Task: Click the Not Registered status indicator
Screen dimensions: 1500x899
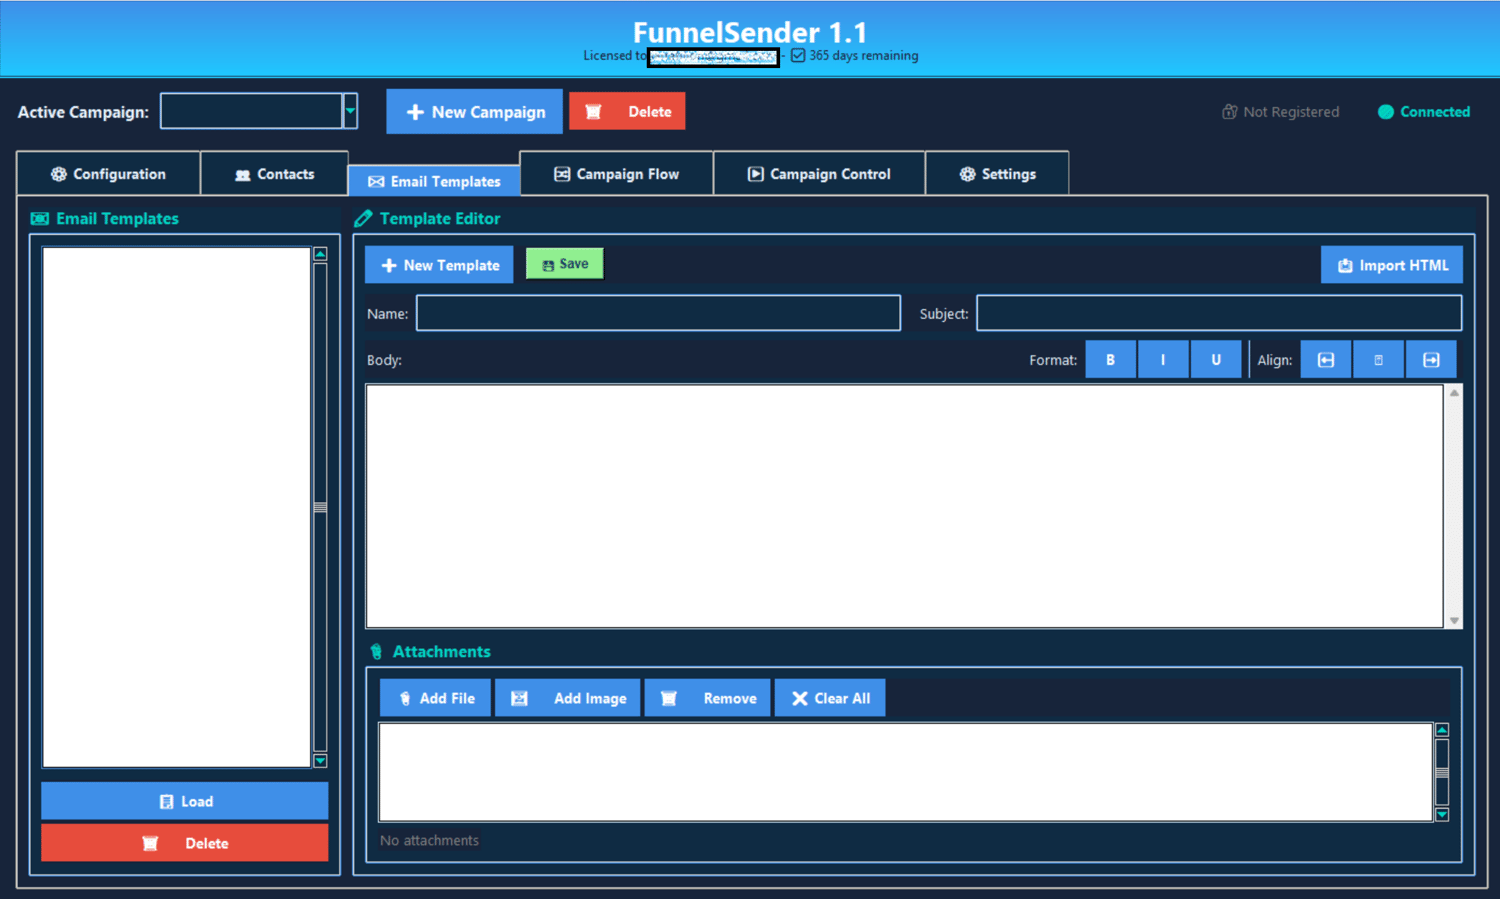Action: 1280,112
